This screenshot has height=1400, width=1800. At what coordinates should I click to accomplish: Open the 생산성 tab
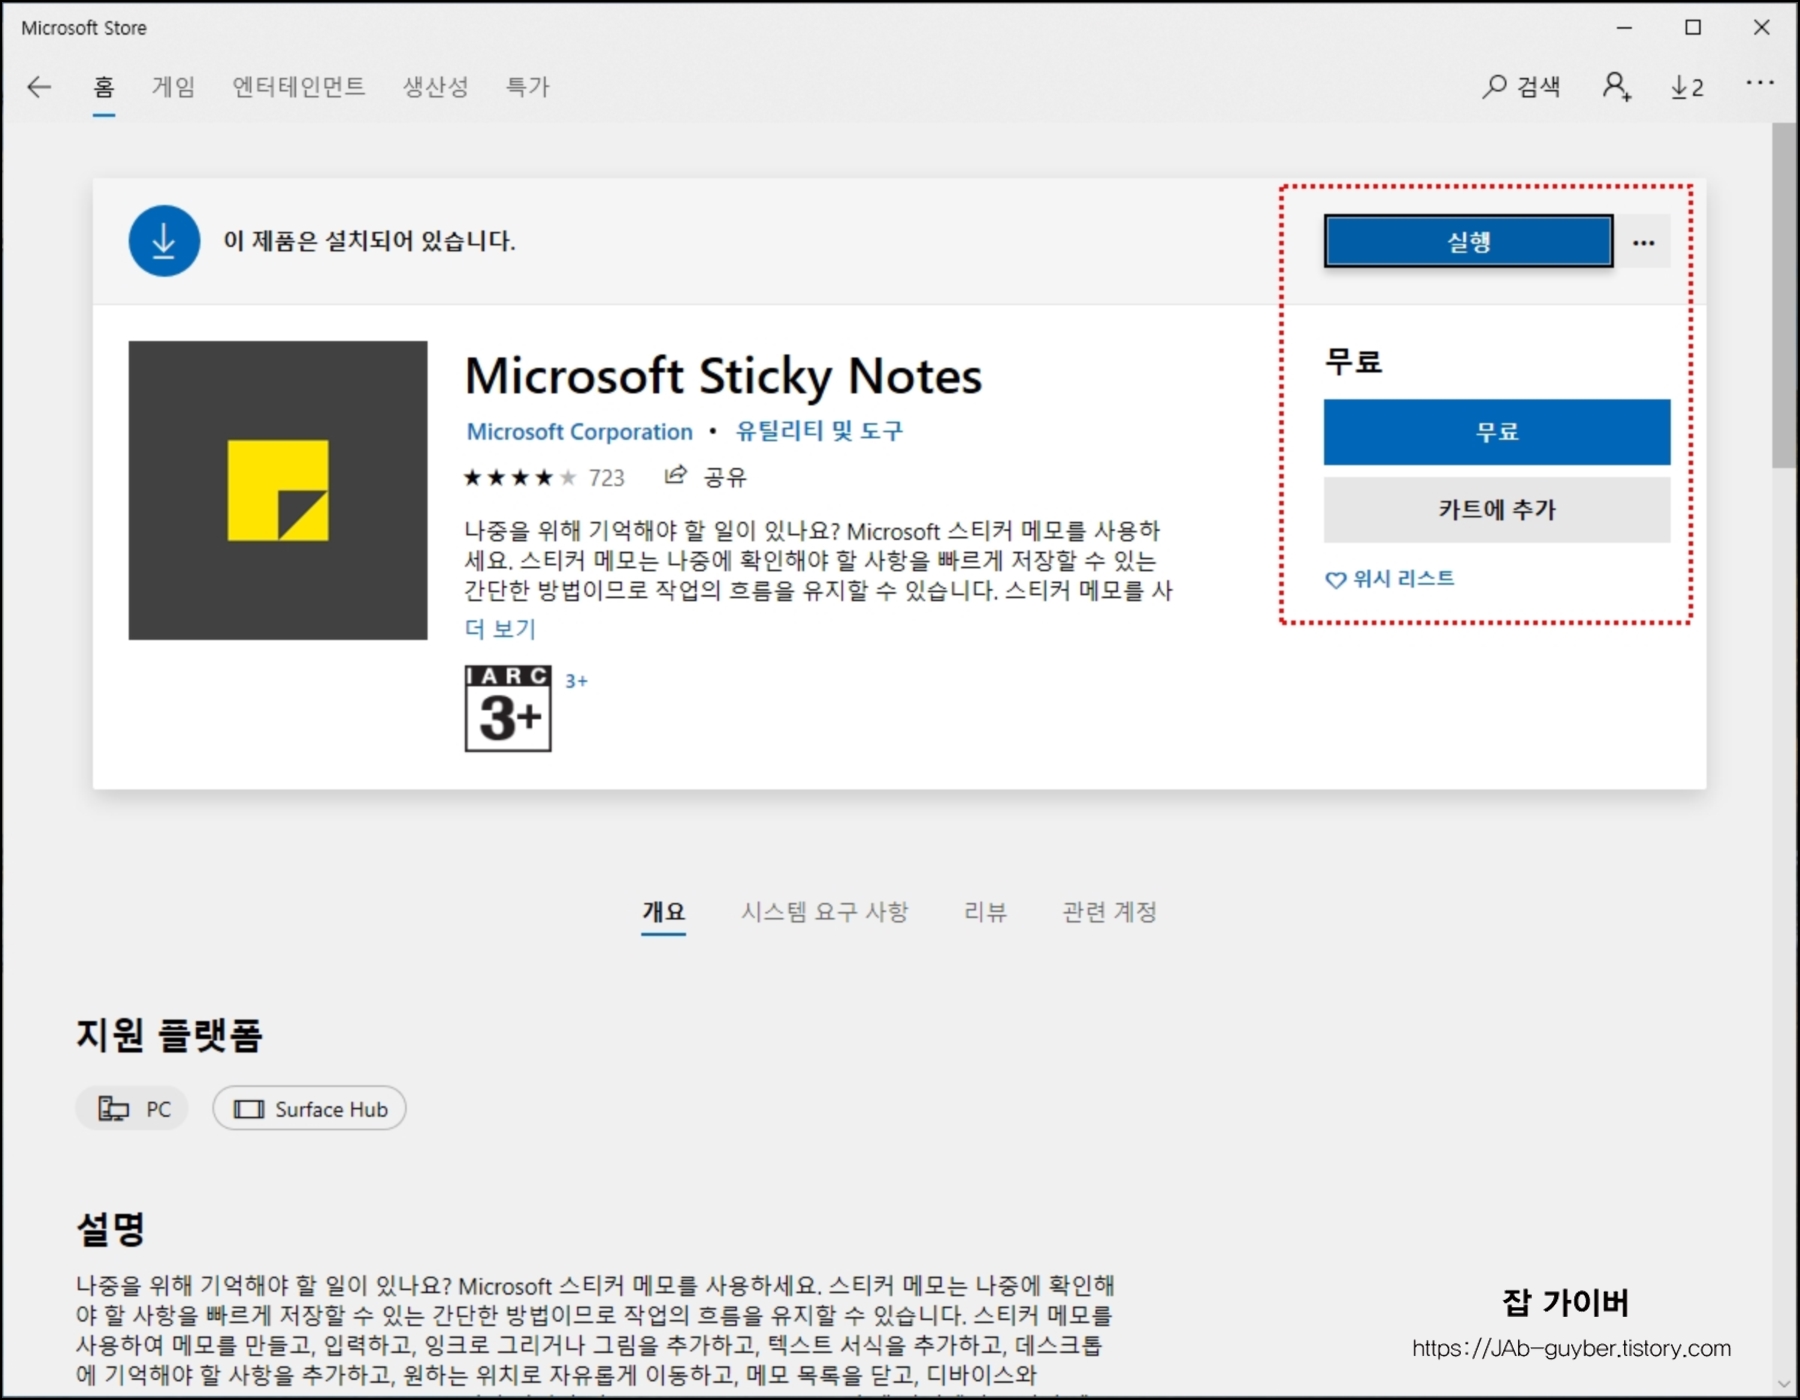click(435, 87)
